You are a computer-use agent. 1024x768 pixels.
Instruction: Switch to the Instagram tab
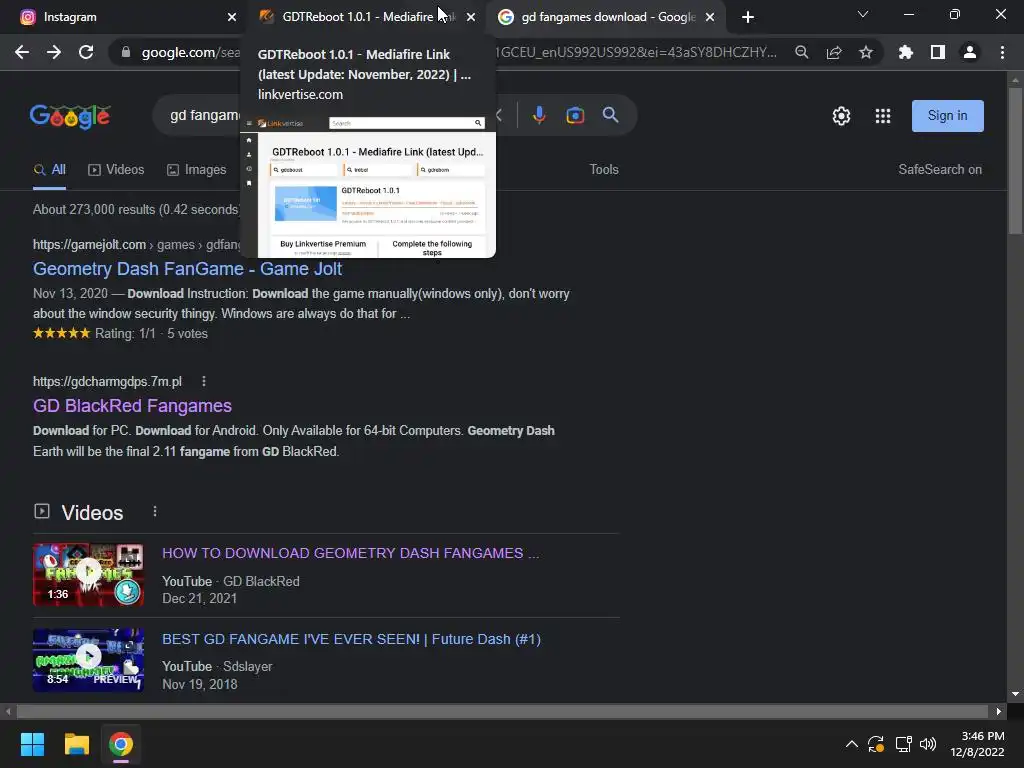pos(124,17)
